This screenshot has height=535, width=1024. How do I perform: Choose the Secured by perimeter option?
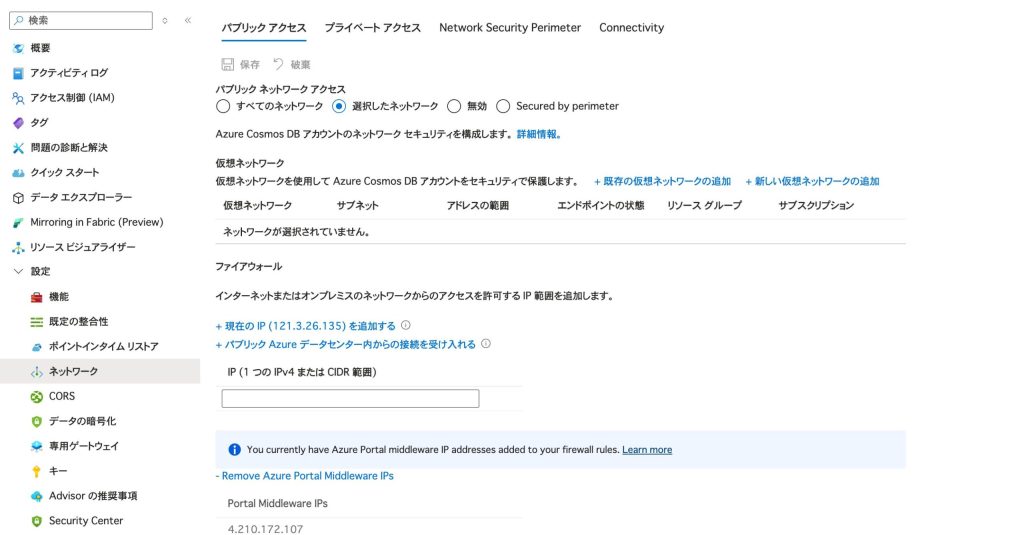(503, 106)
